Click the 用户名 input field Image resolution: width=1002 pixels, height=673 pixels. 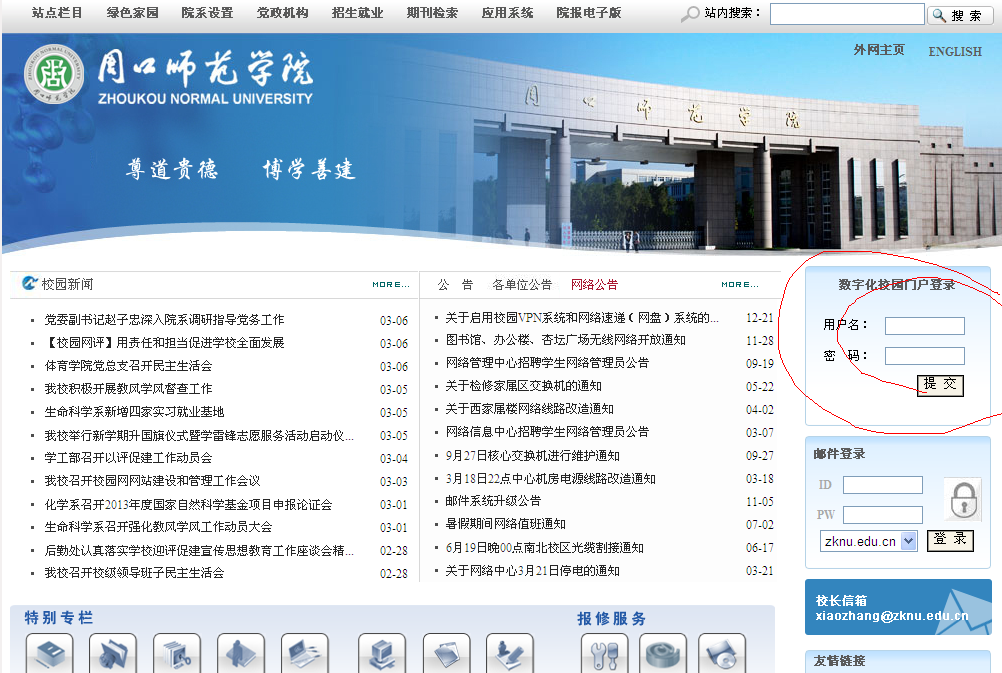point(924,326)
